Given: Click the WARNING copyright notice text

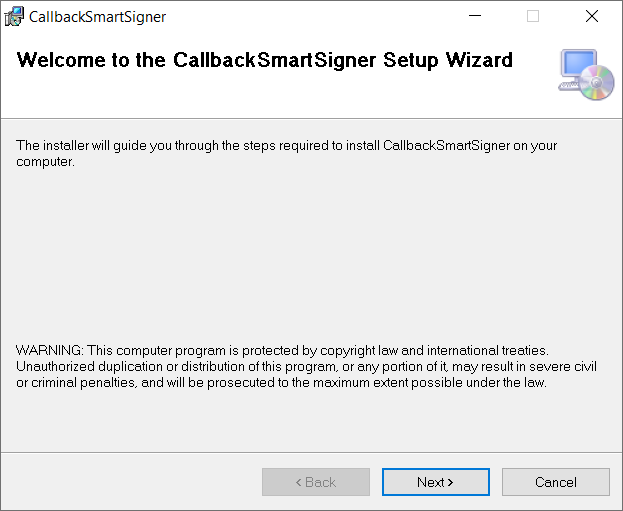Looking at the screenshot, I should [x=306, y=366].
